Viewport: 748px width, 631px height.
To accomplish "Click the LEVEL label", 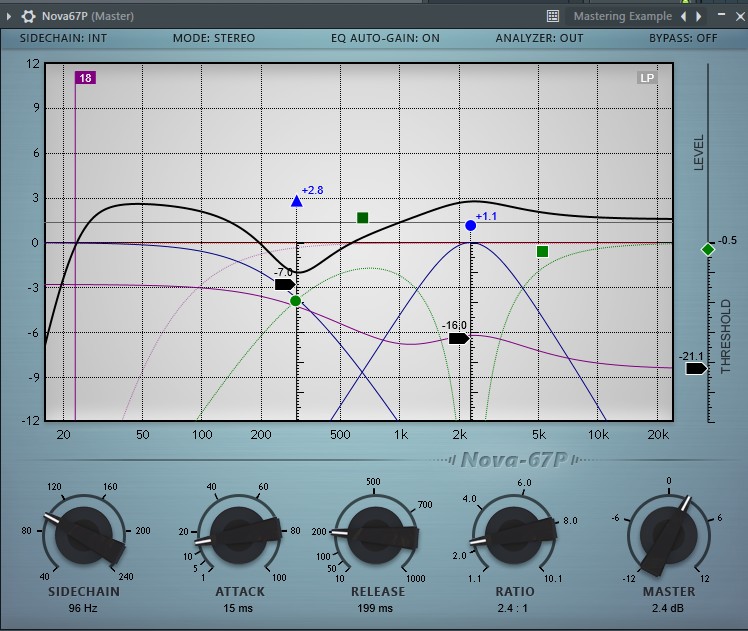I will click(x=698, y=153).
